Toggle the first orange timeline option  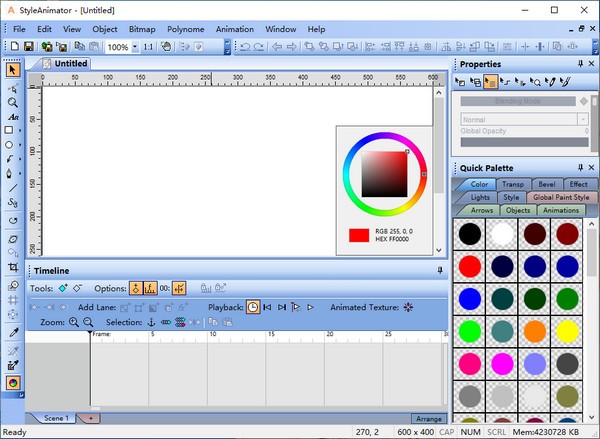(x=135, y=288)
